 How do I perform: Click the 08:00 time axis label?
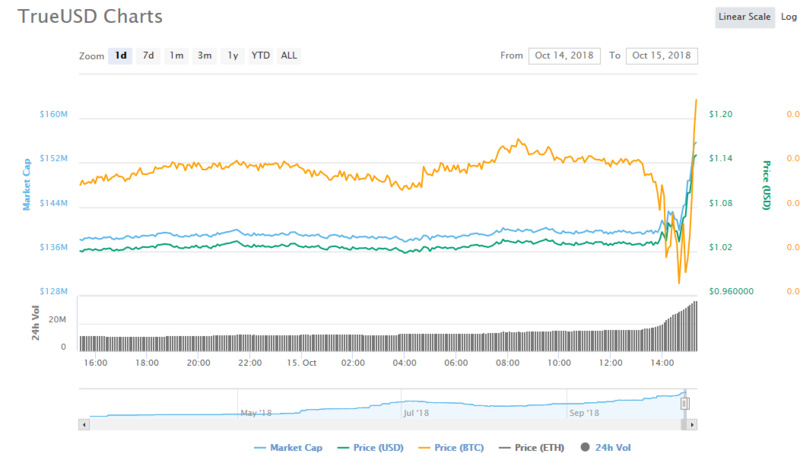pyautogui.click(x=508, y=363)
